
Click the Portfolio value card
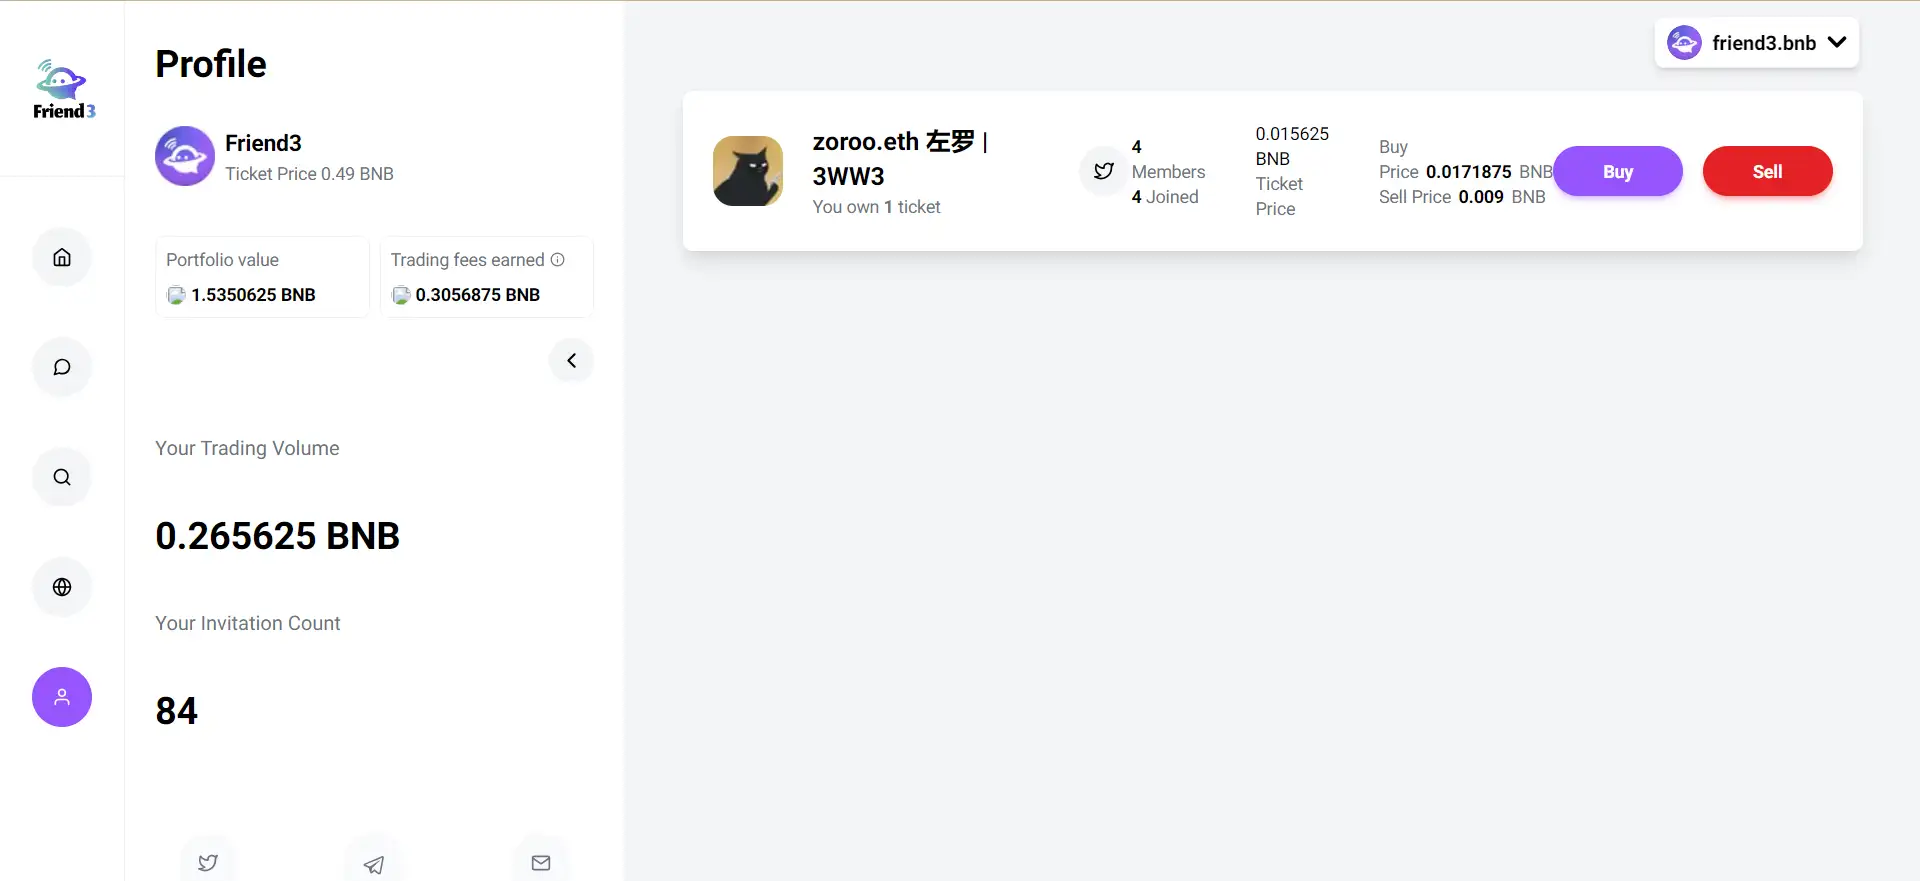(262, 277)
